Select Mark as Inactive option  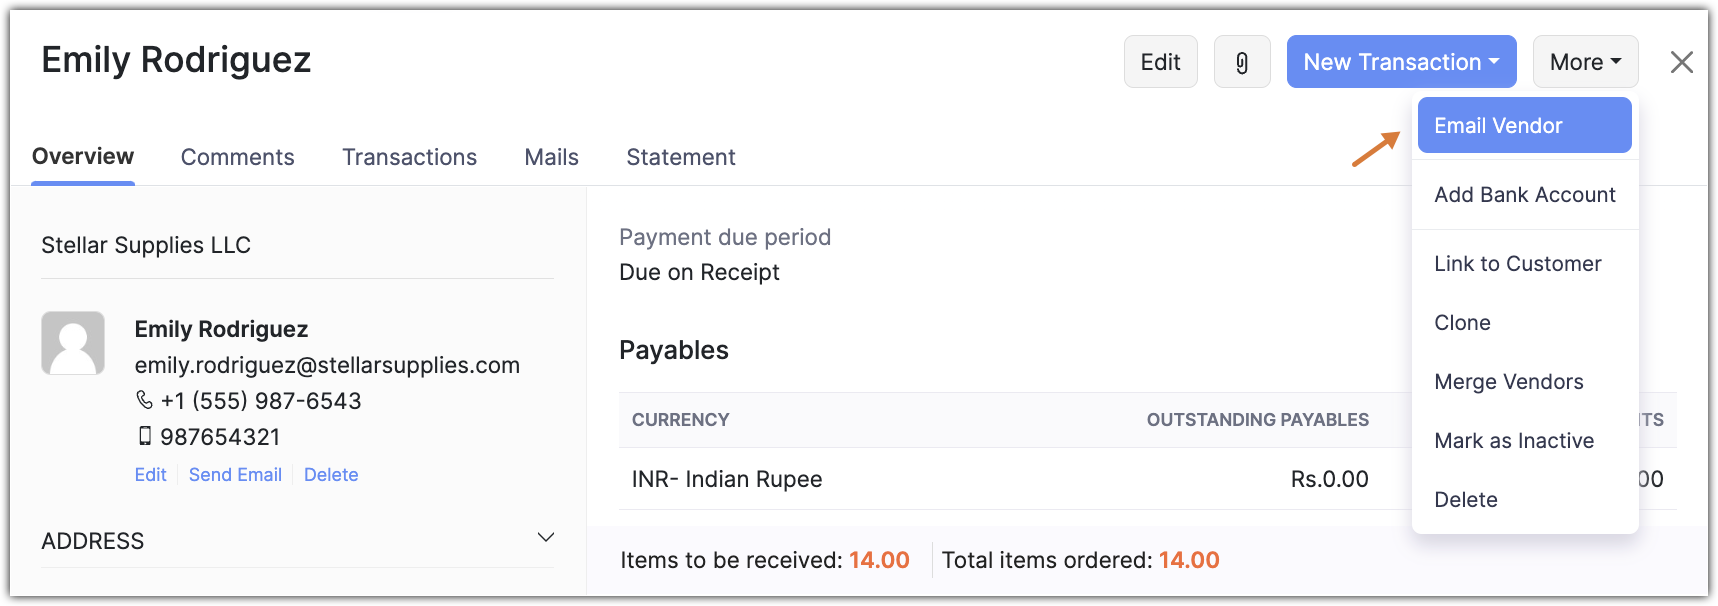[1514, 441]
